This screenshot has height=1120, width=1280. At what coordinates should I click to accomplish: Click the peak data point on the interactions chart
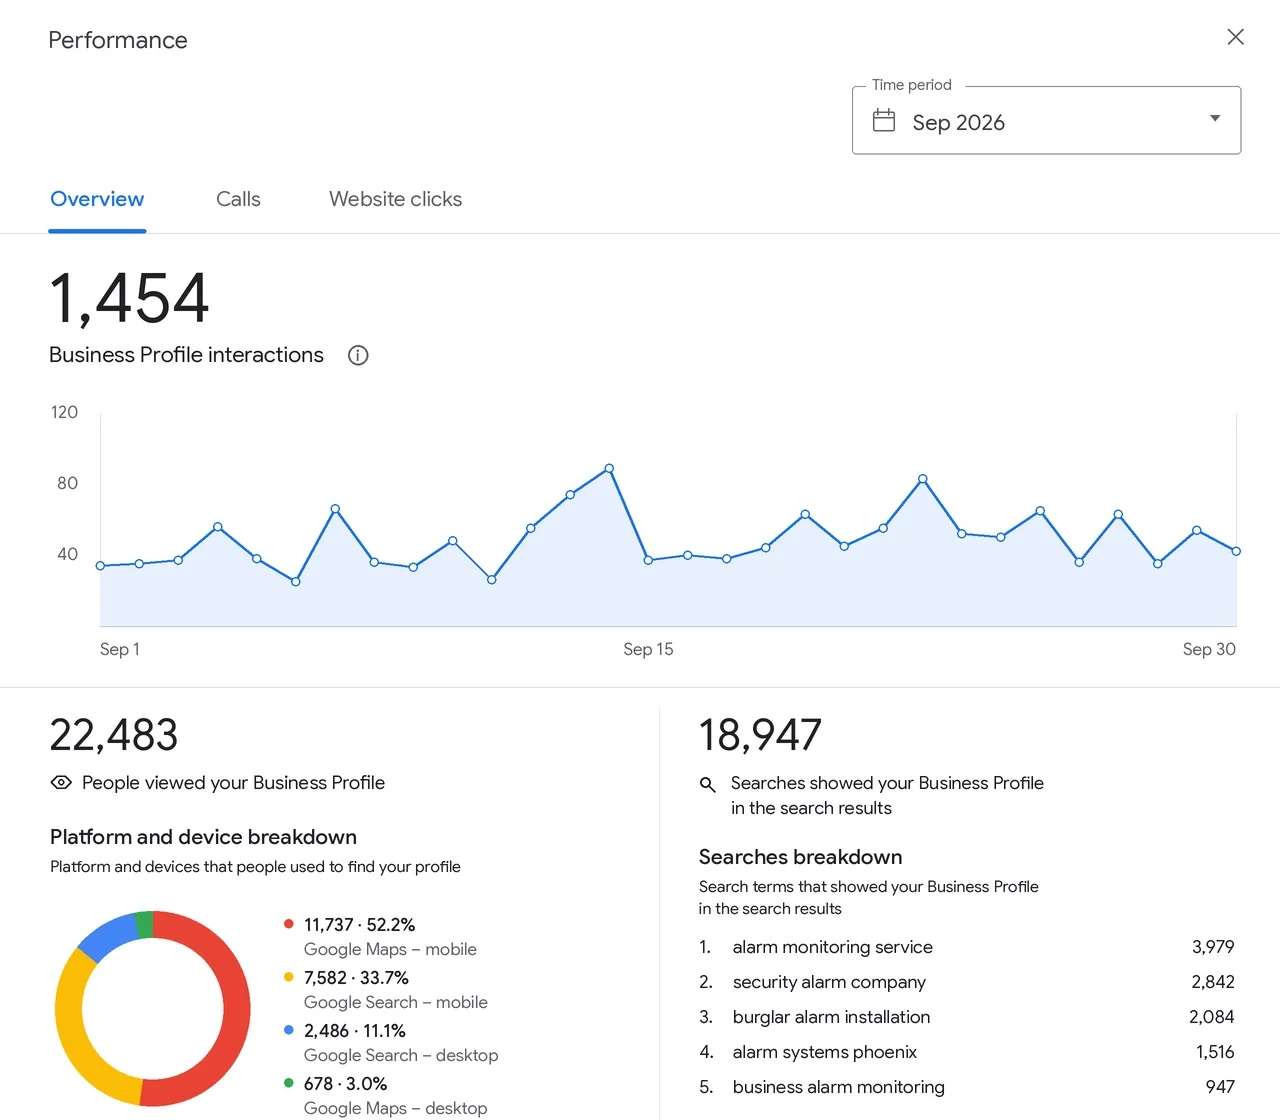609,468
